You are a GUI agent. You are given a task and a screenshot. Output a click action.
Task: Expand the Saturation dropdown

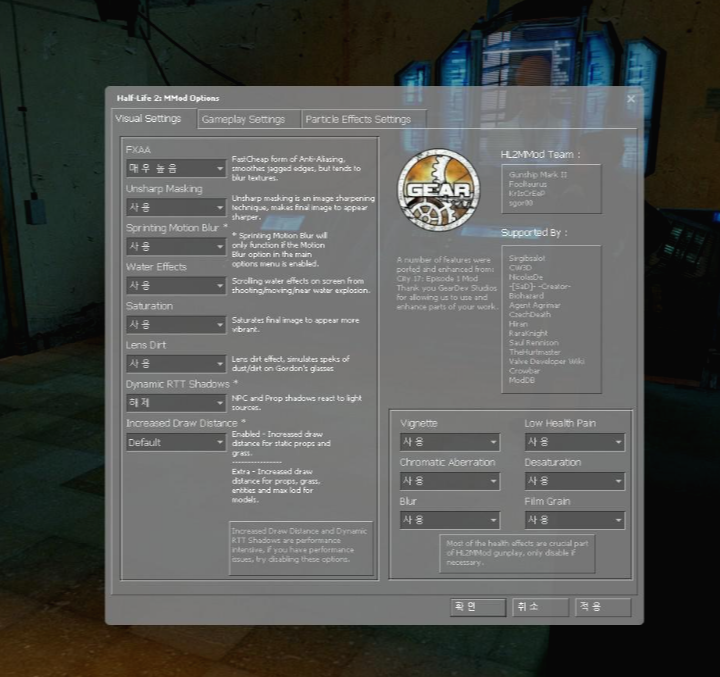pos(176,325)
